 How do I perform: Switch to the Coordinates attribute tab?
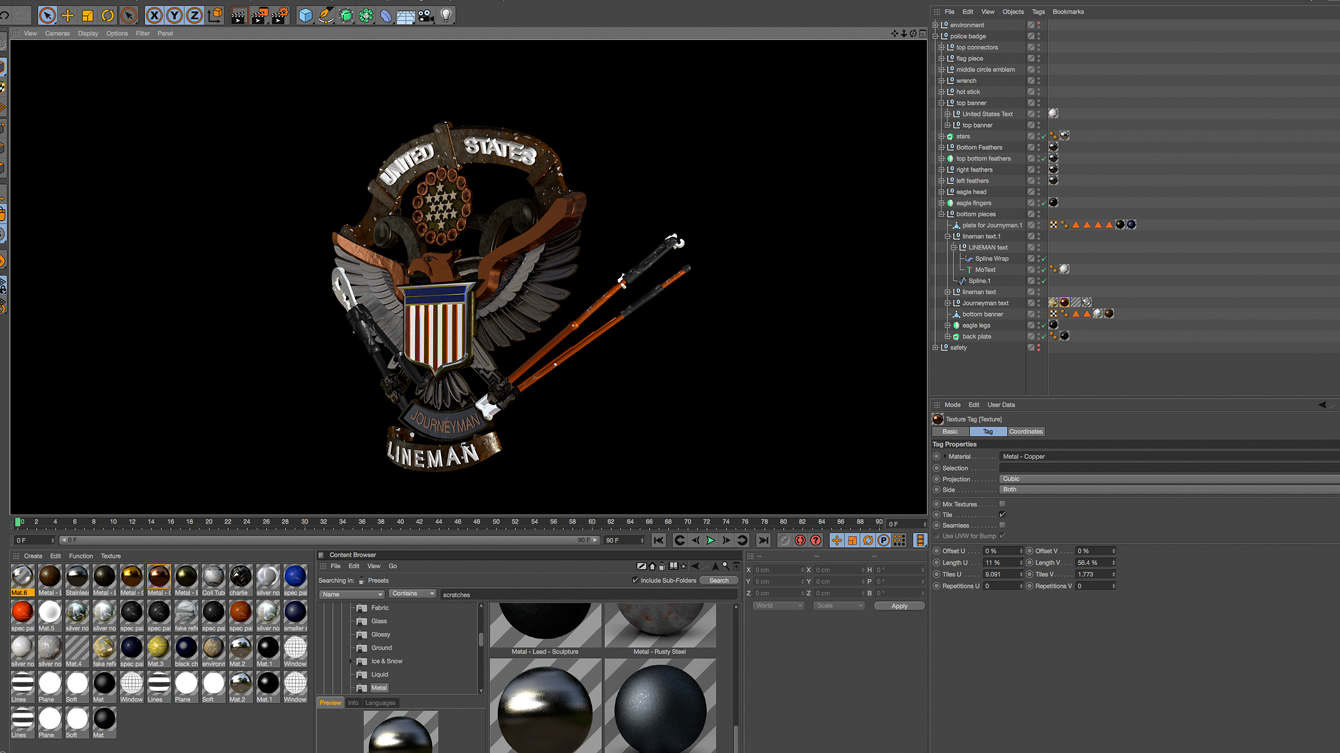coord(1025,431)
